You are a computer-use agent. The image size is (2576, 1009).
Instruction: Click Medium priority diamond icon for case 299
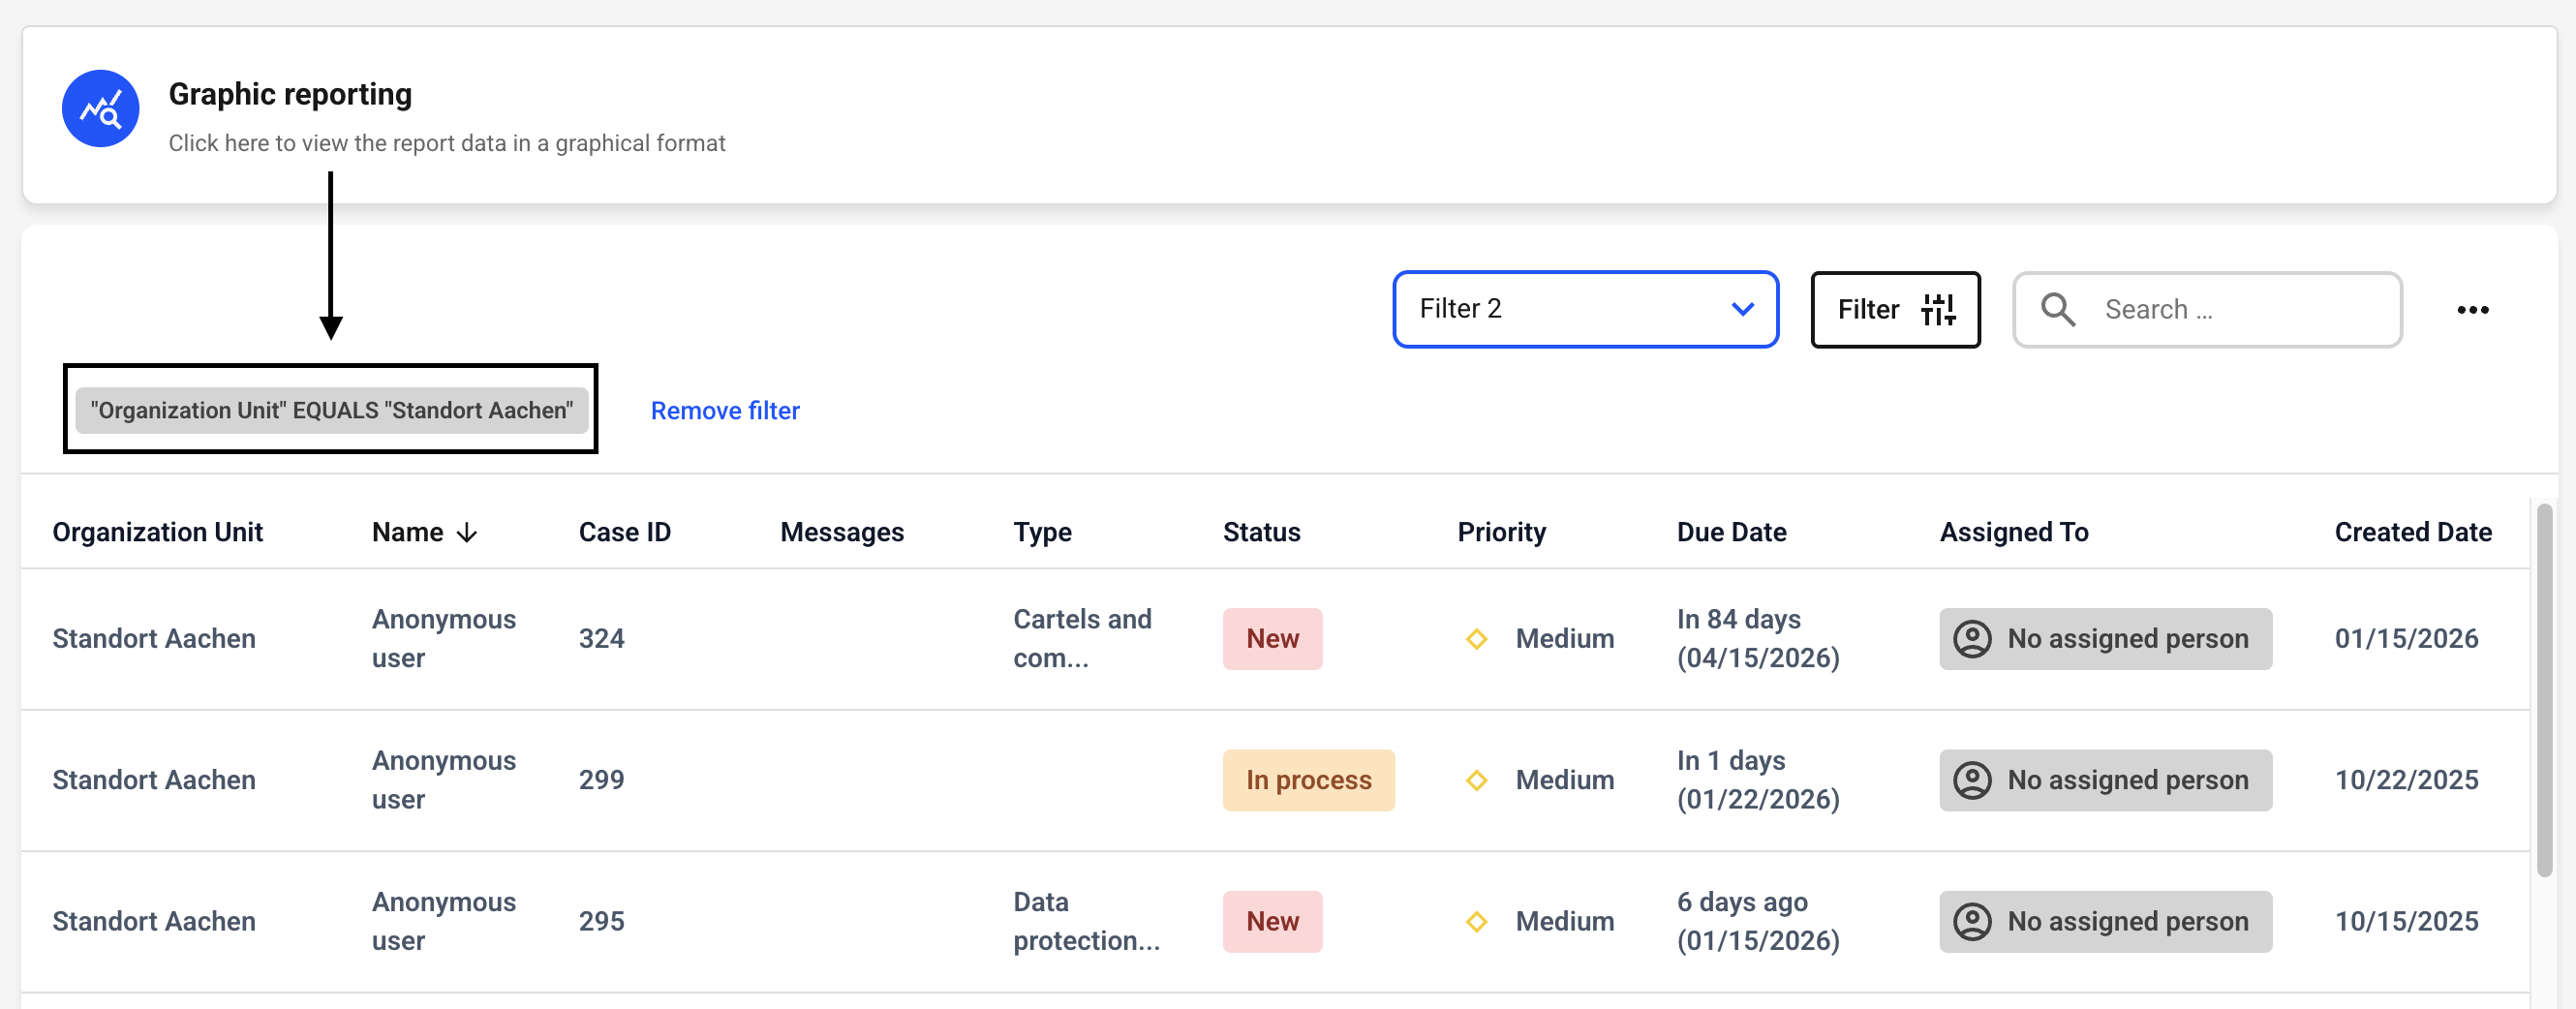click(x=1476, y=780)
